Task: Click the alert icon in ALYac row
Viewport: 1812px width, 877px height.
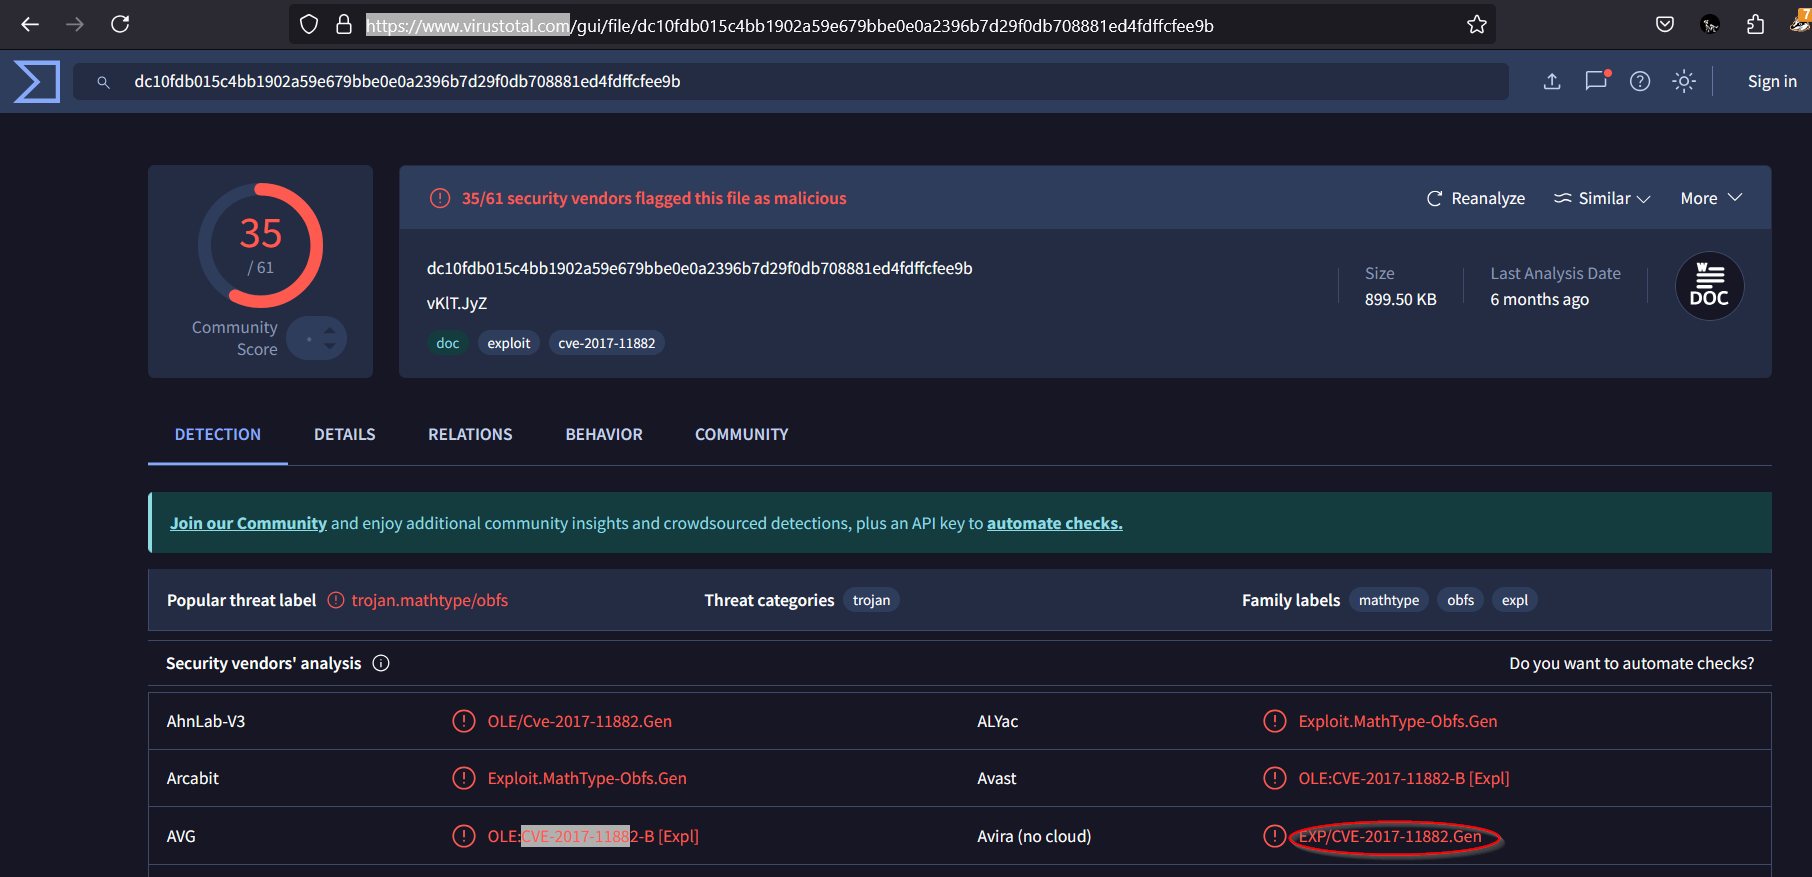Action: pyautogui.click(x=1274, y=721)
